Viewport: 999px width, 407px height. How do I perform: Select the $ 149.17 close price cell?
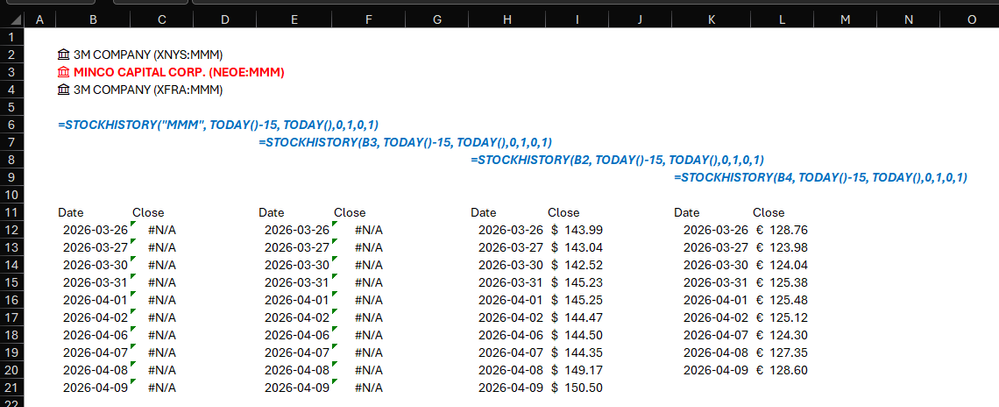577,370
